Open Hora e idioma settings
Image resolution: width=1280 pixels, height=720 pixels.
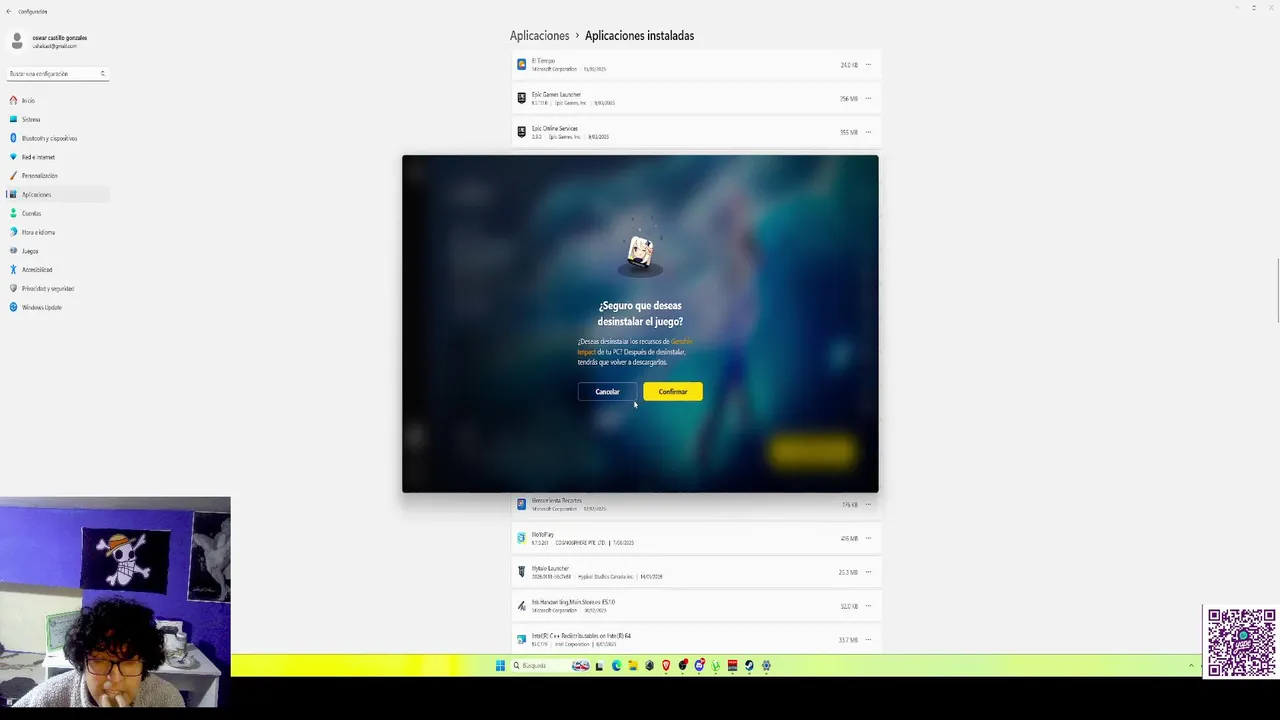click(57, 232)
